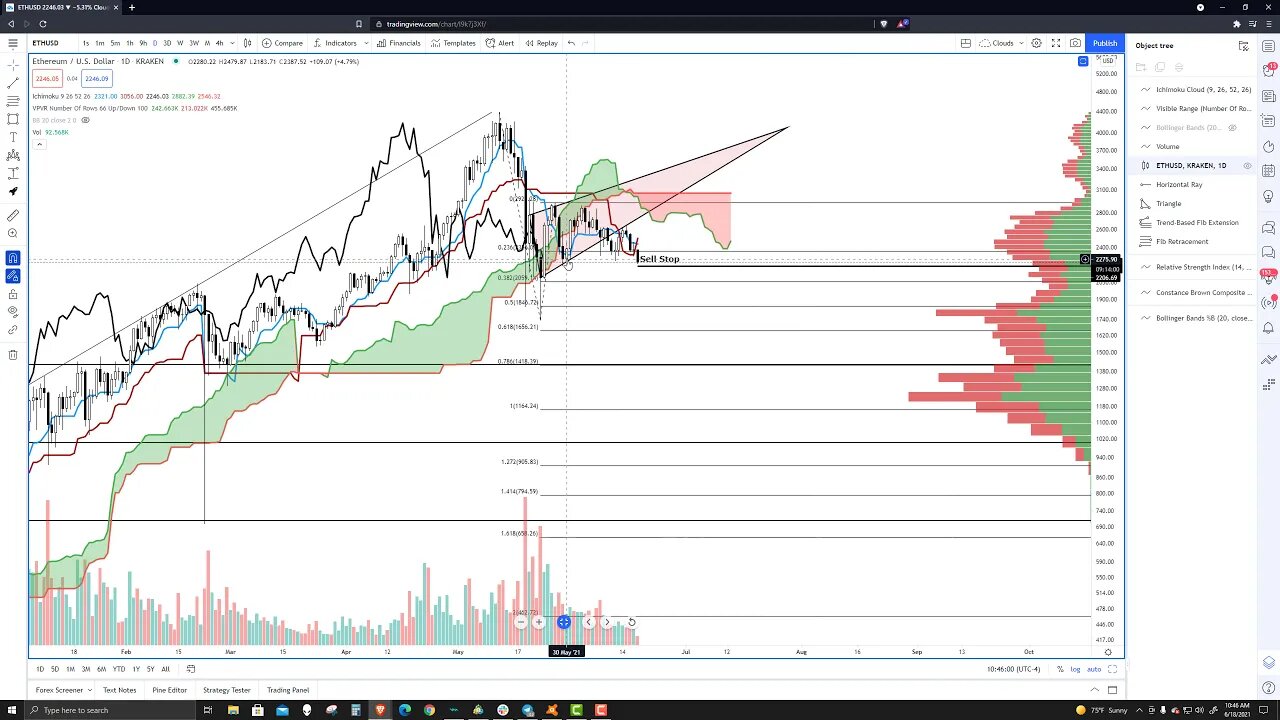This screenshot has height=720, width=1280.
Task: Click the trash icon to remove drawings
Action: click(13, 354)
